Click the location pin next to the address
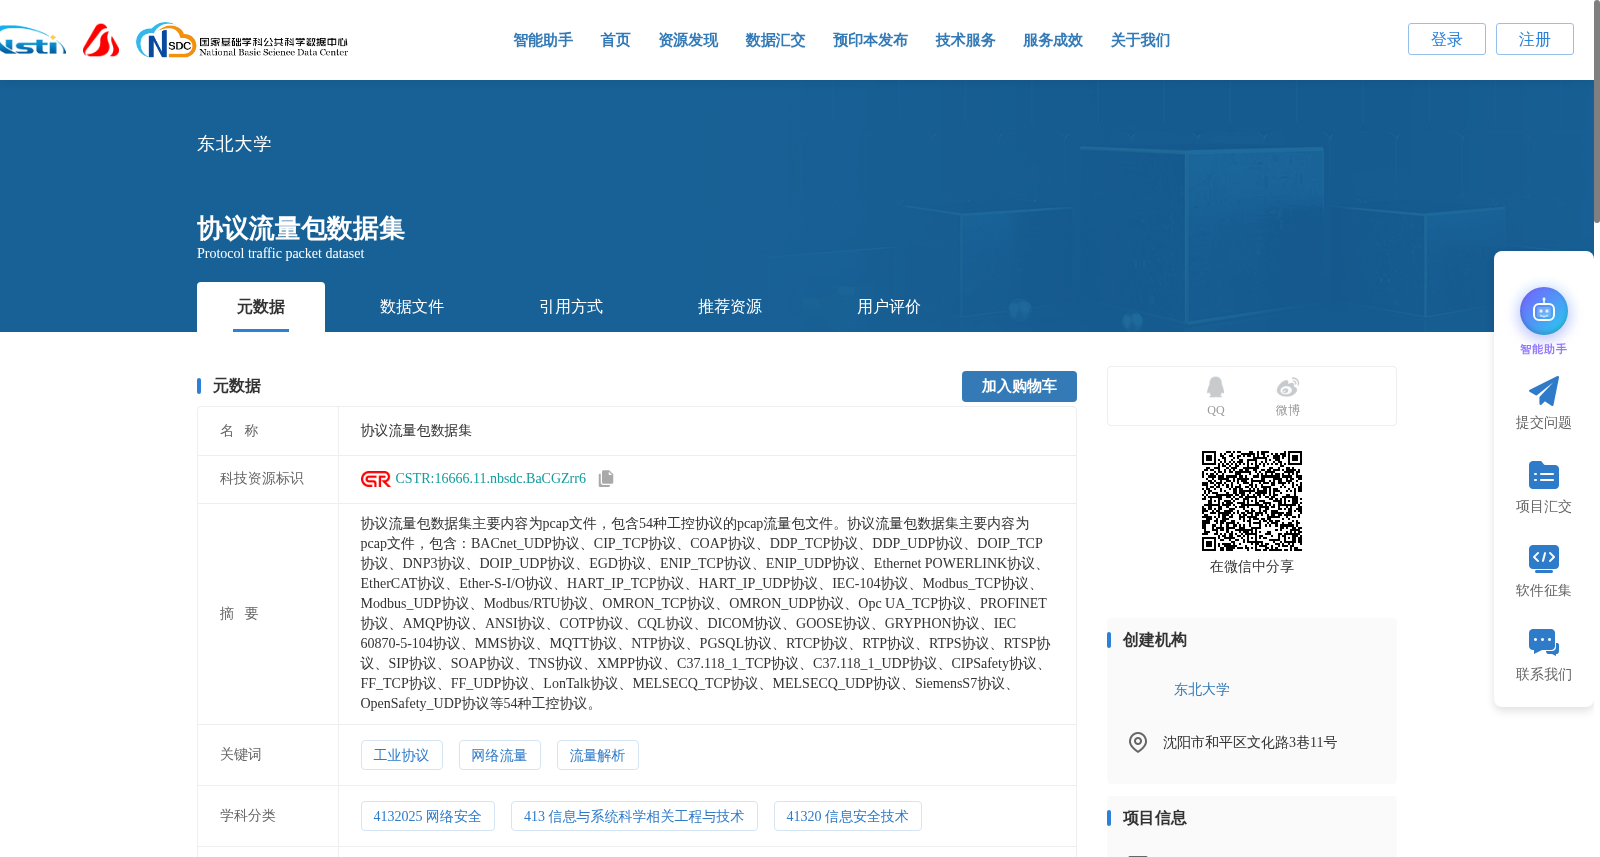Image resolution: width=1600 pixels, height=857 pixels. tap(1138, 742)
